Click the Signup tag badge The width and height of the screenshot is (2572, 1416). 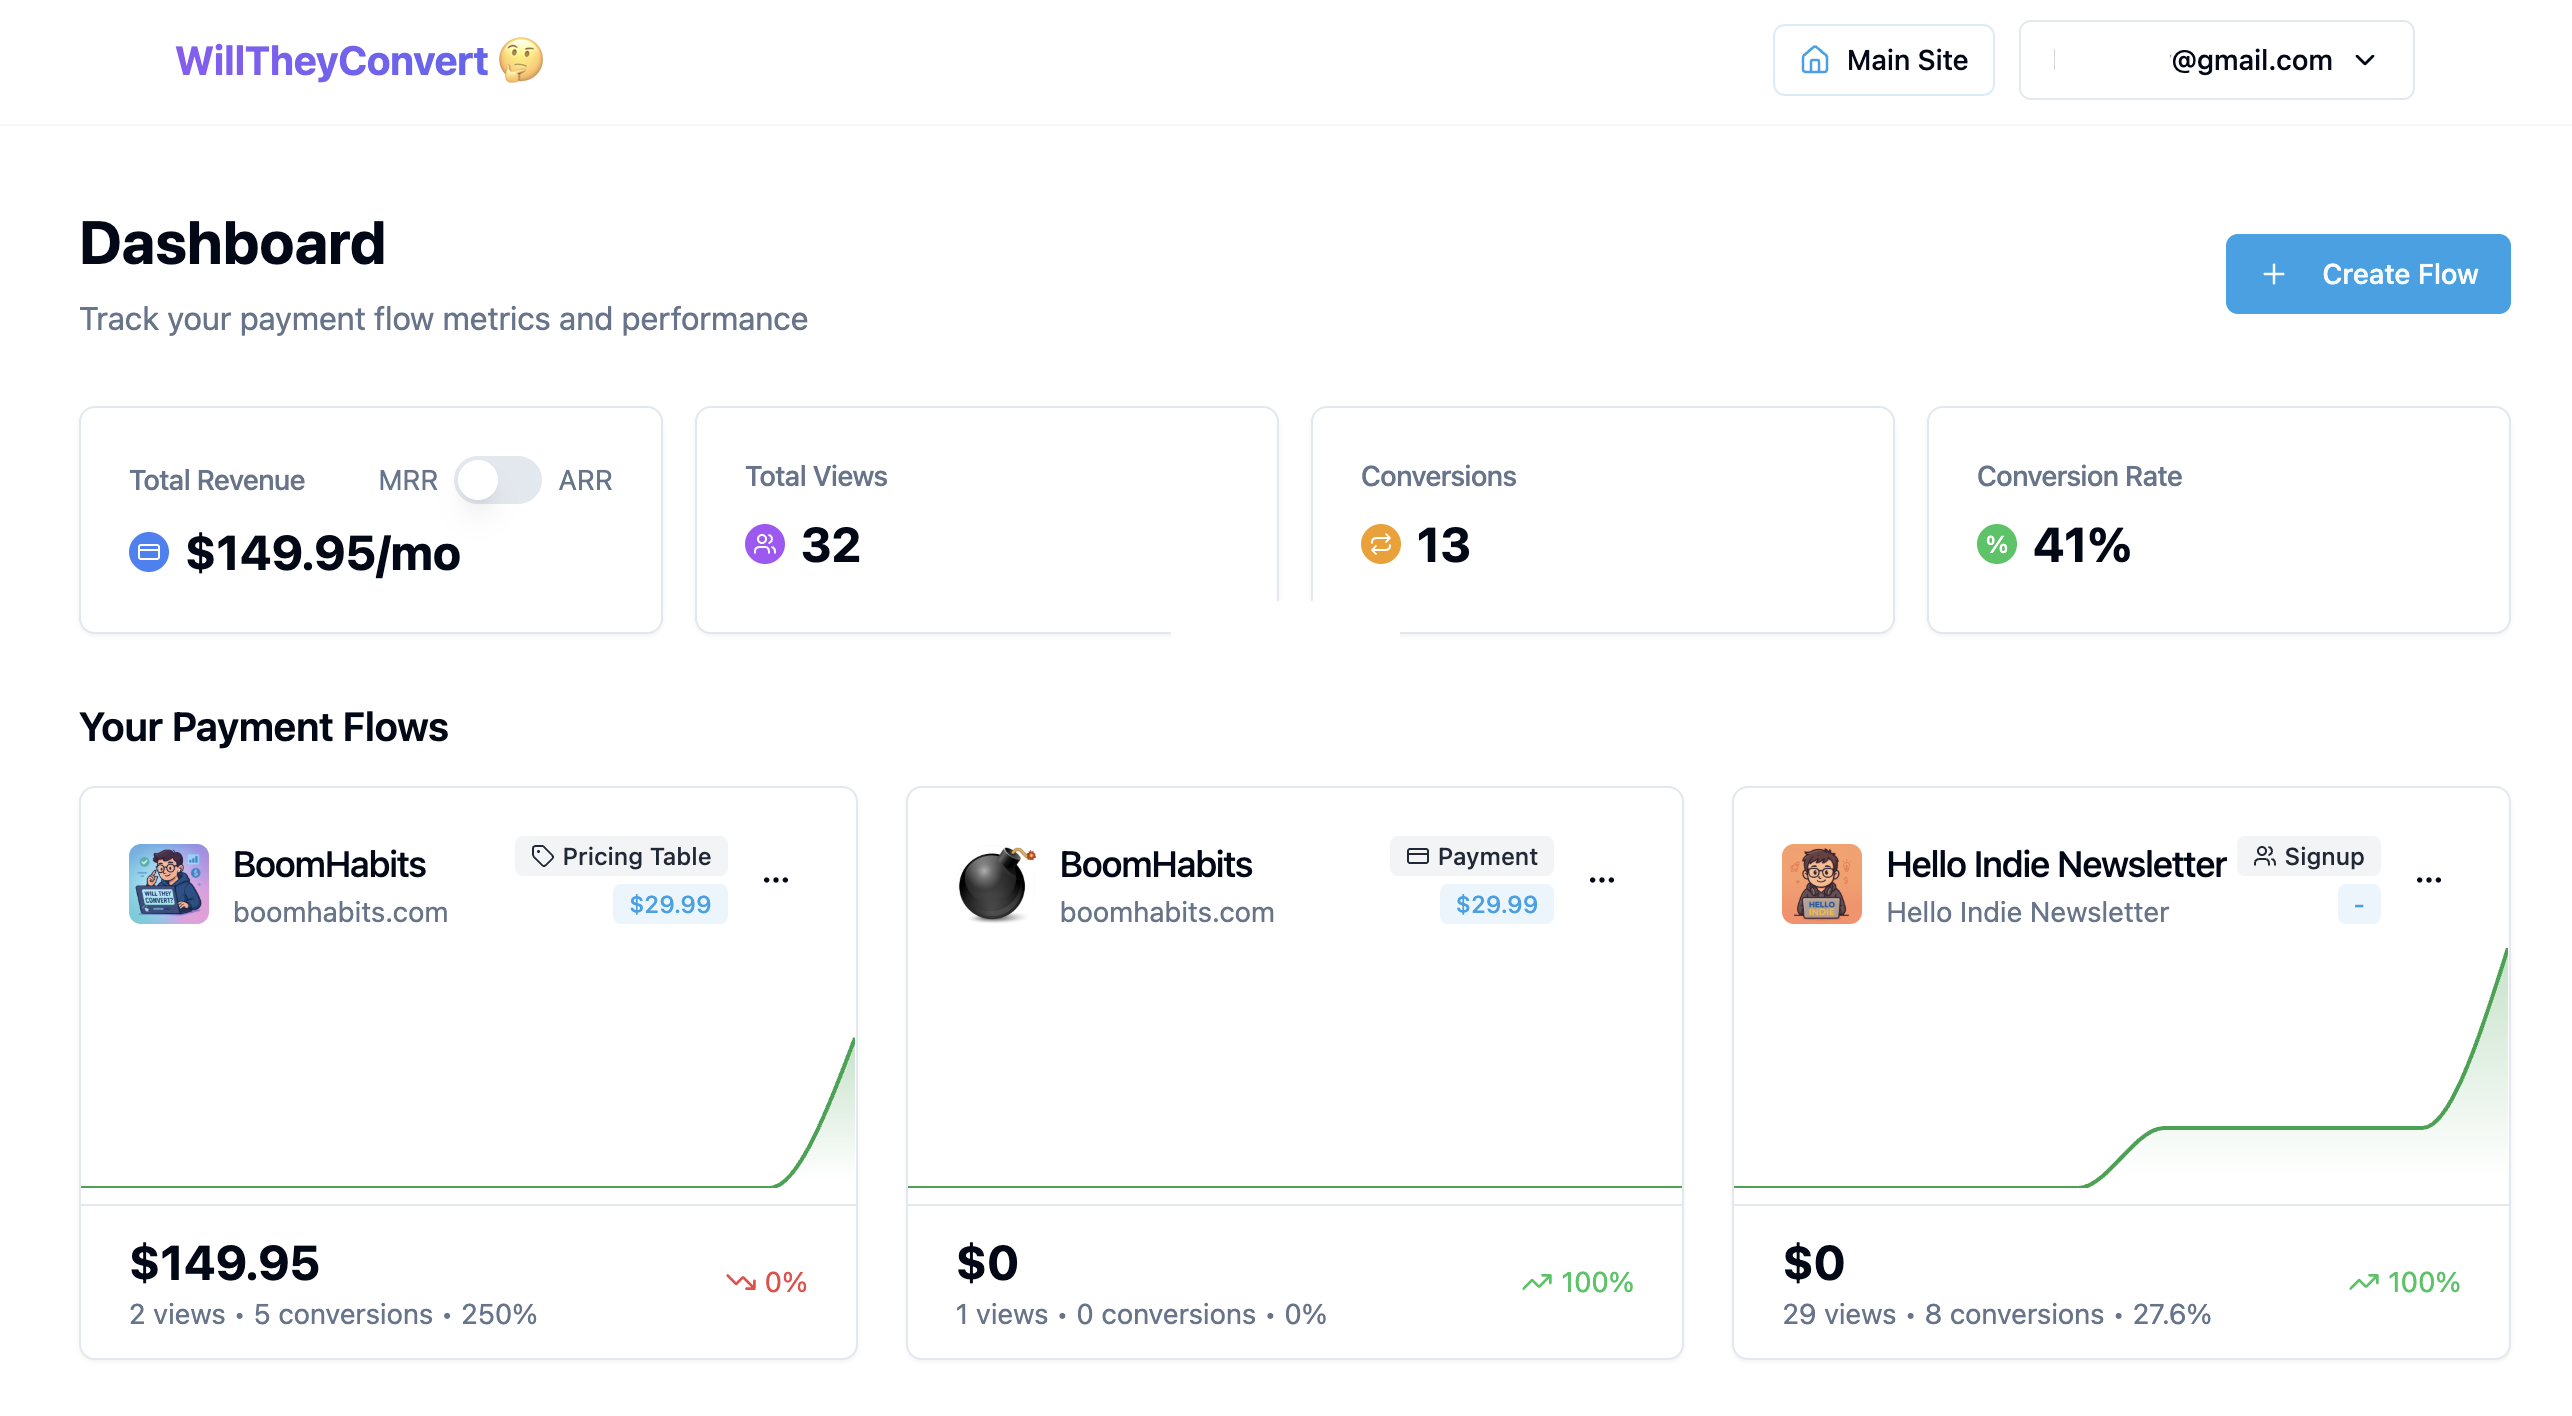tap(2308, 856)
